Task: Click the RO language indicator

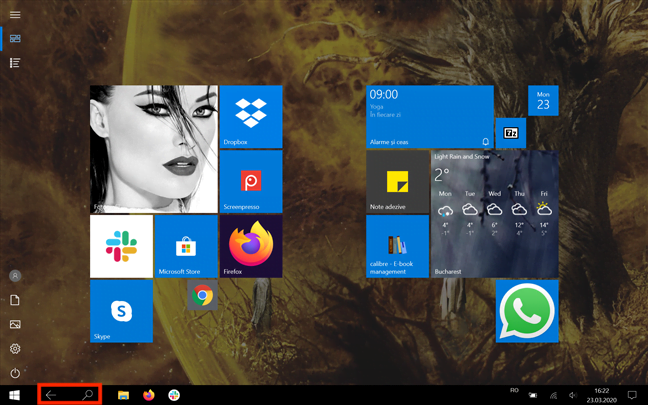Action: pyautogui.click(x=514, y=391)
